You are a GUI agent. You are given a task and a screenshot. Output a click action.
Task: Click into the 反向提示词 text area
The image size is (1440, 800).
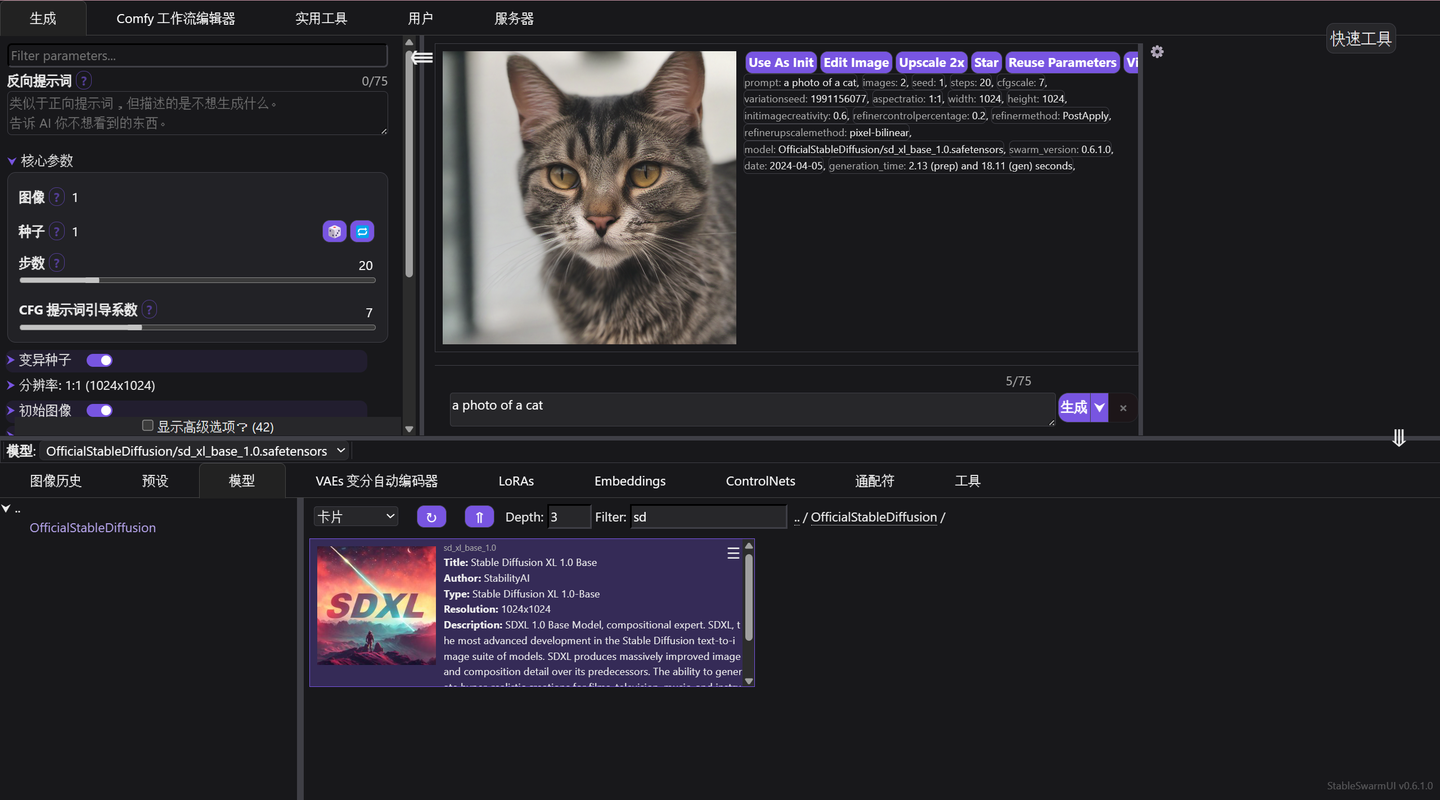tap(197, 113)
